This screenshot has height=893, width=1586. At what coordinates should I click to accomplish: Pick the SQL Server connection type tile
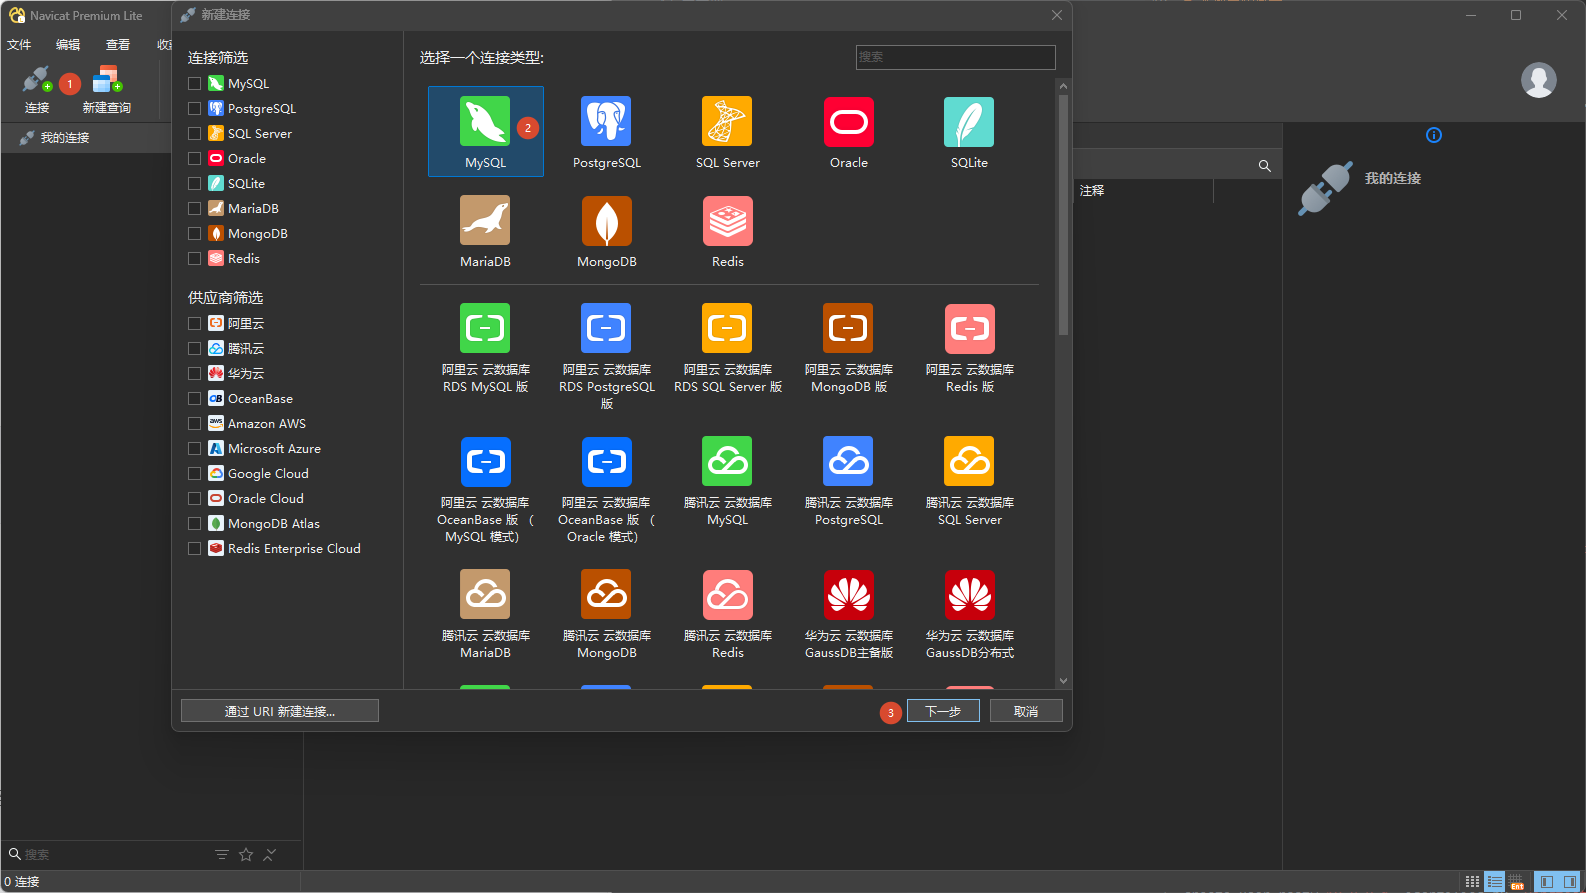point(728,132)
